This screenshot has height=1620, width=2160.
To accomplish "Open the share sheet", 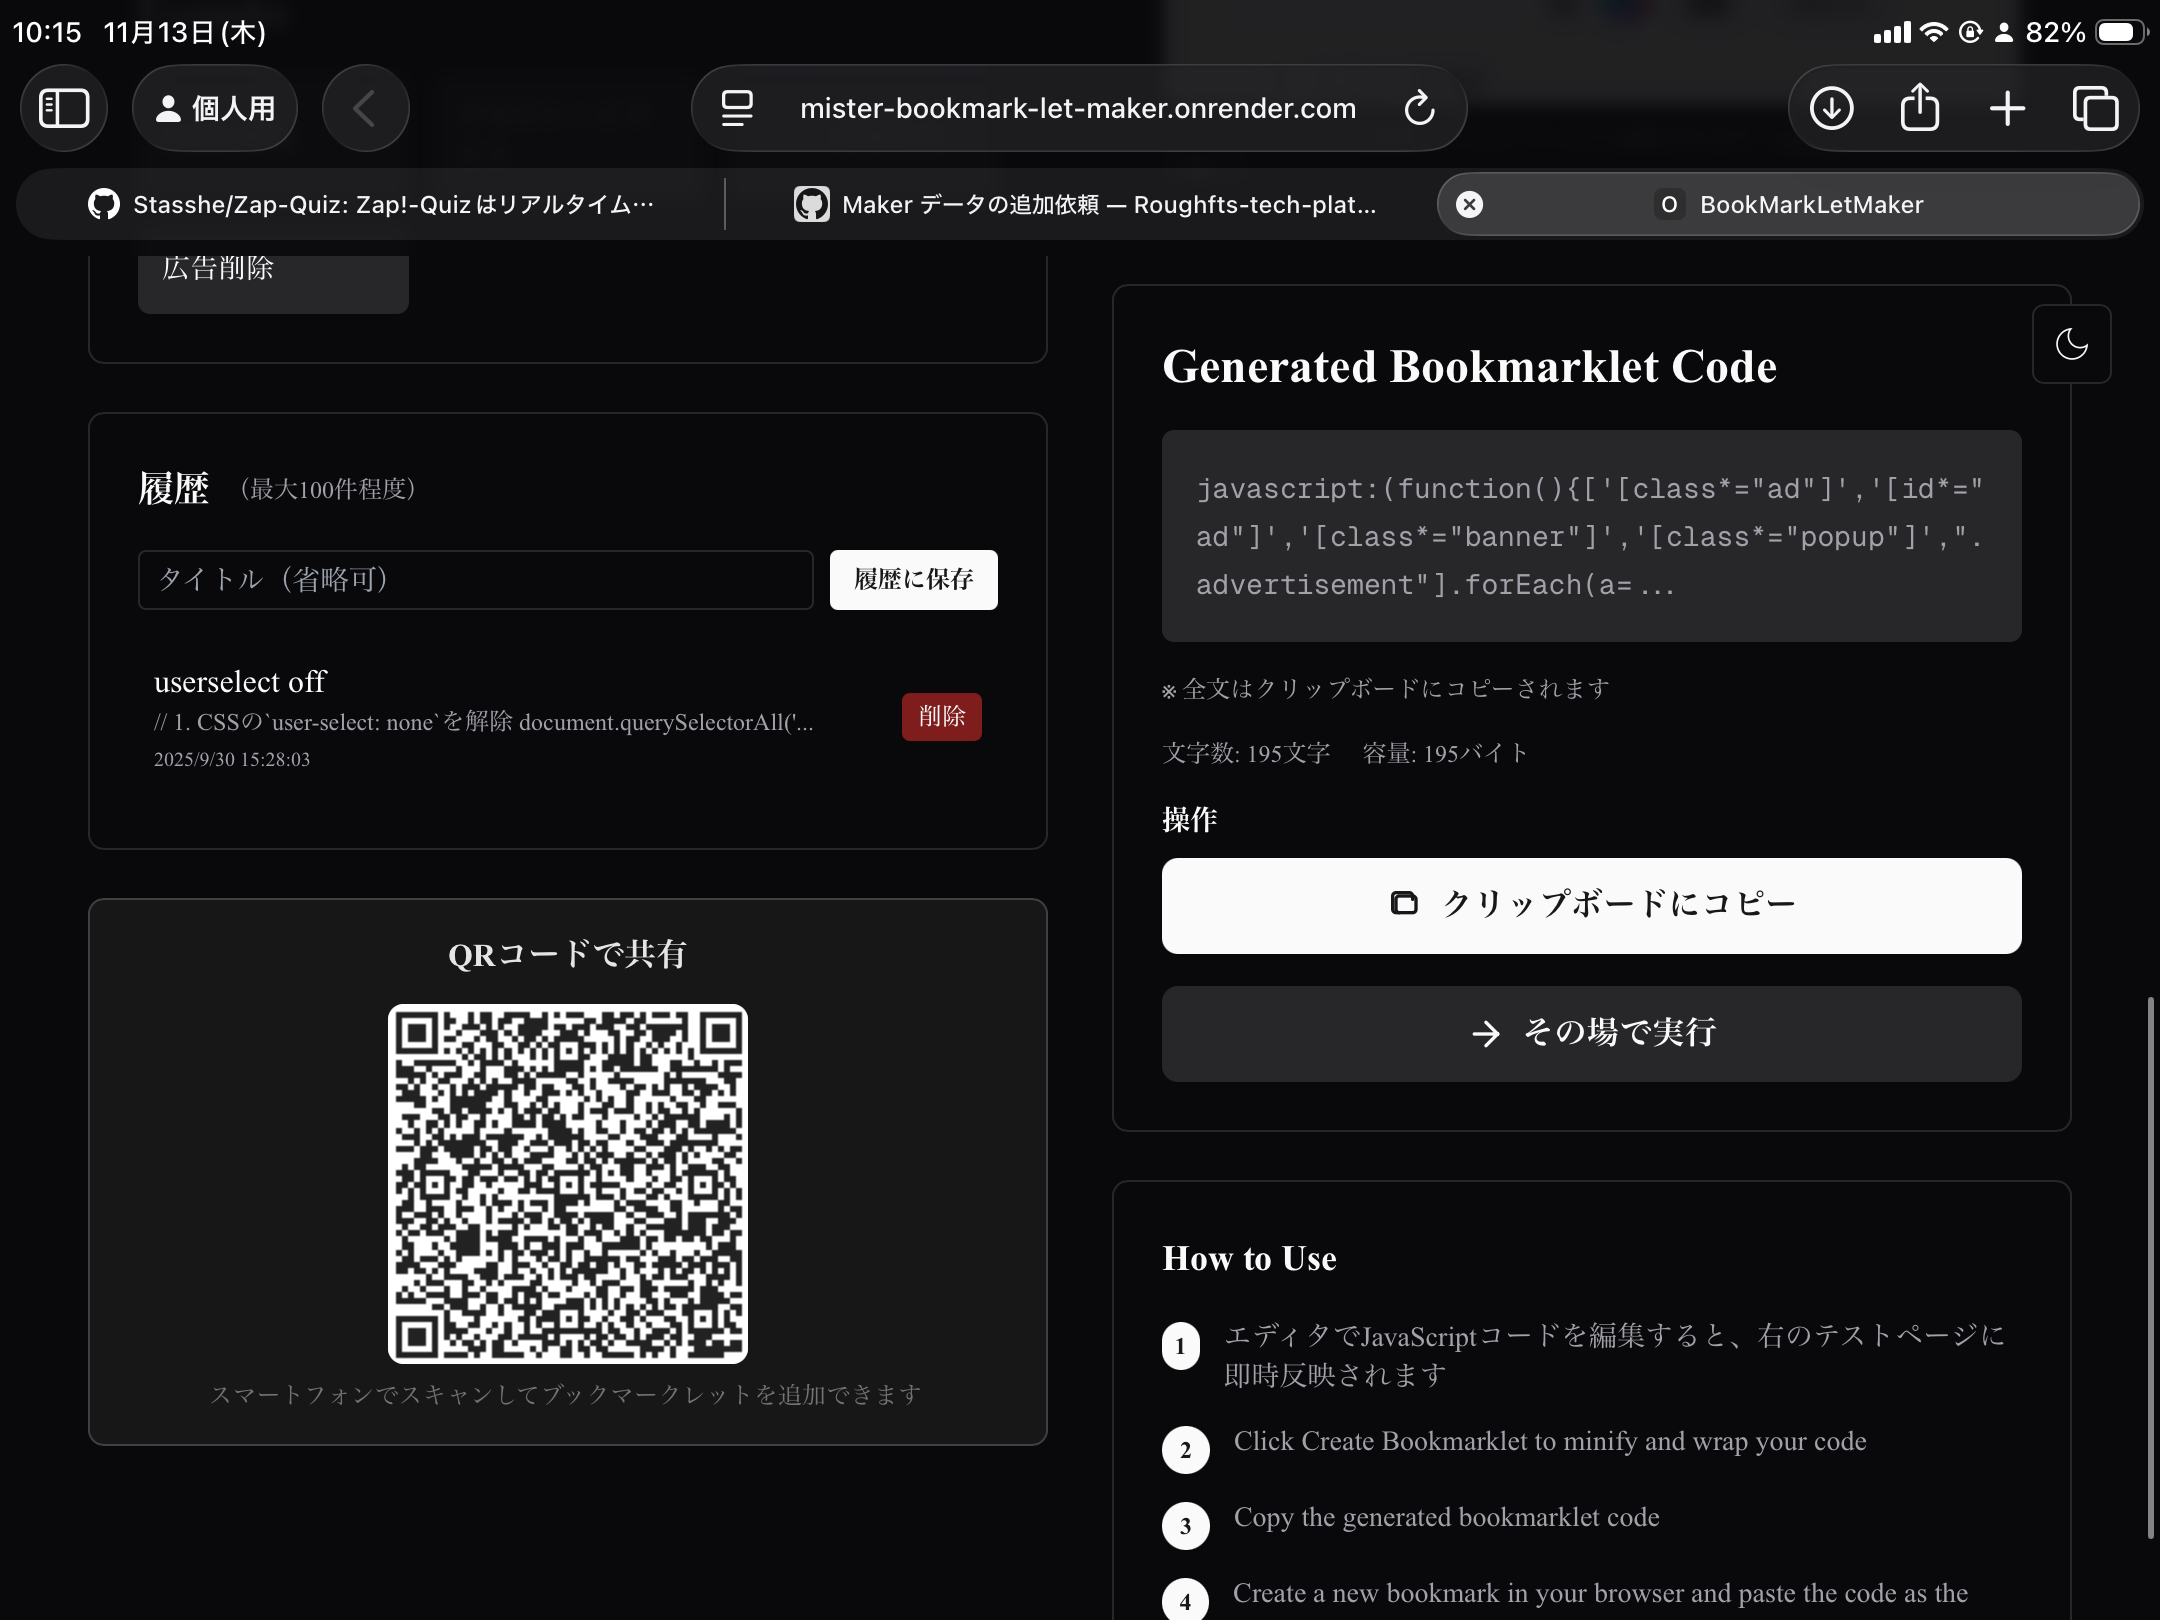I will (x=1917, y=108).
